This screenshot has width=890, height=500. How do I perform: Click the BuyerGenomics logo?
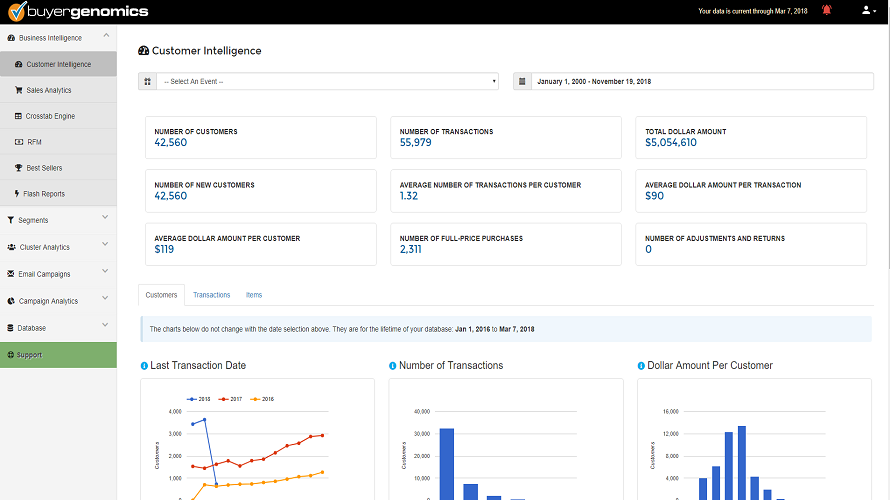78,11
